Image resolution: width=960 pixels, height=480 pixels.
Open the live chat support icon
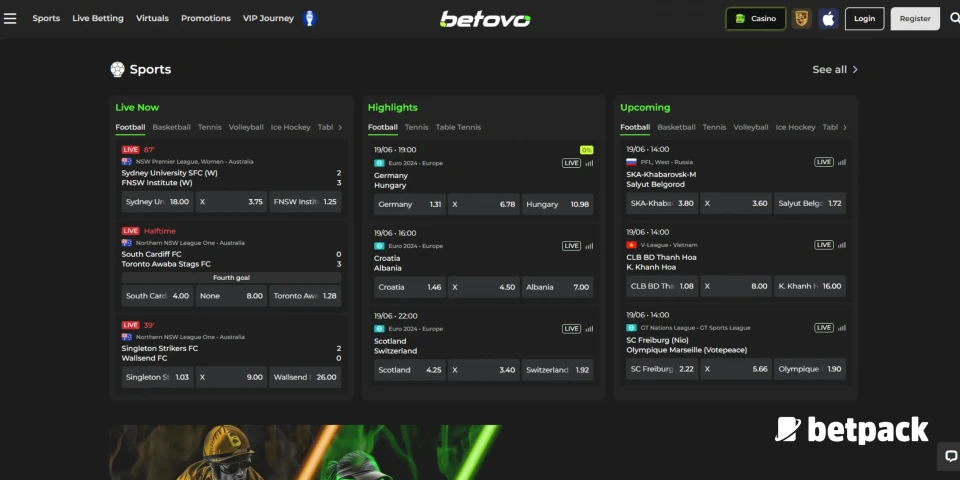pos(951,456)
